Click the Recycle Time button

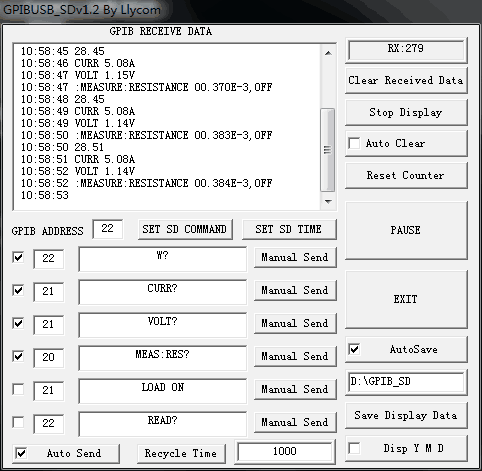[181, 454]
